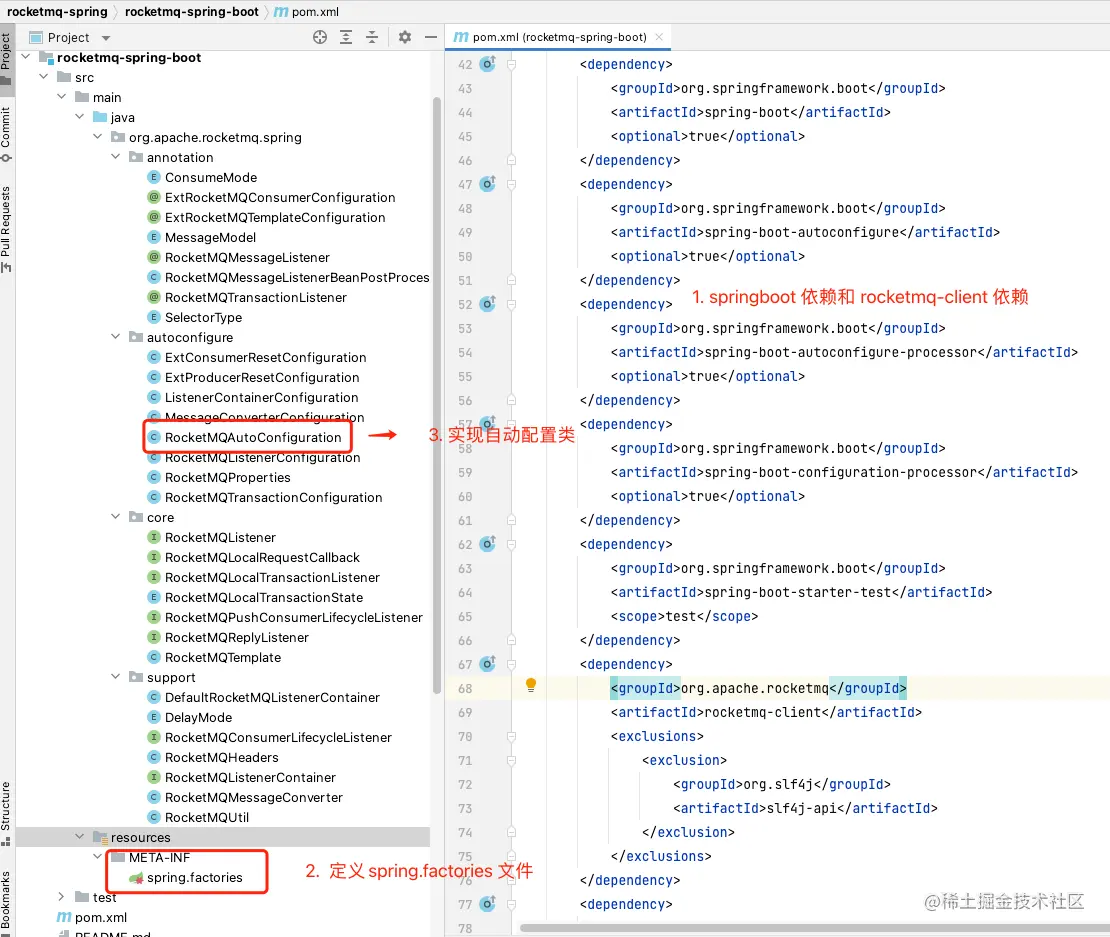Click the gutter override marker on line 42
This screenshot has width=1110, height=937.
[x=488, y=64]
